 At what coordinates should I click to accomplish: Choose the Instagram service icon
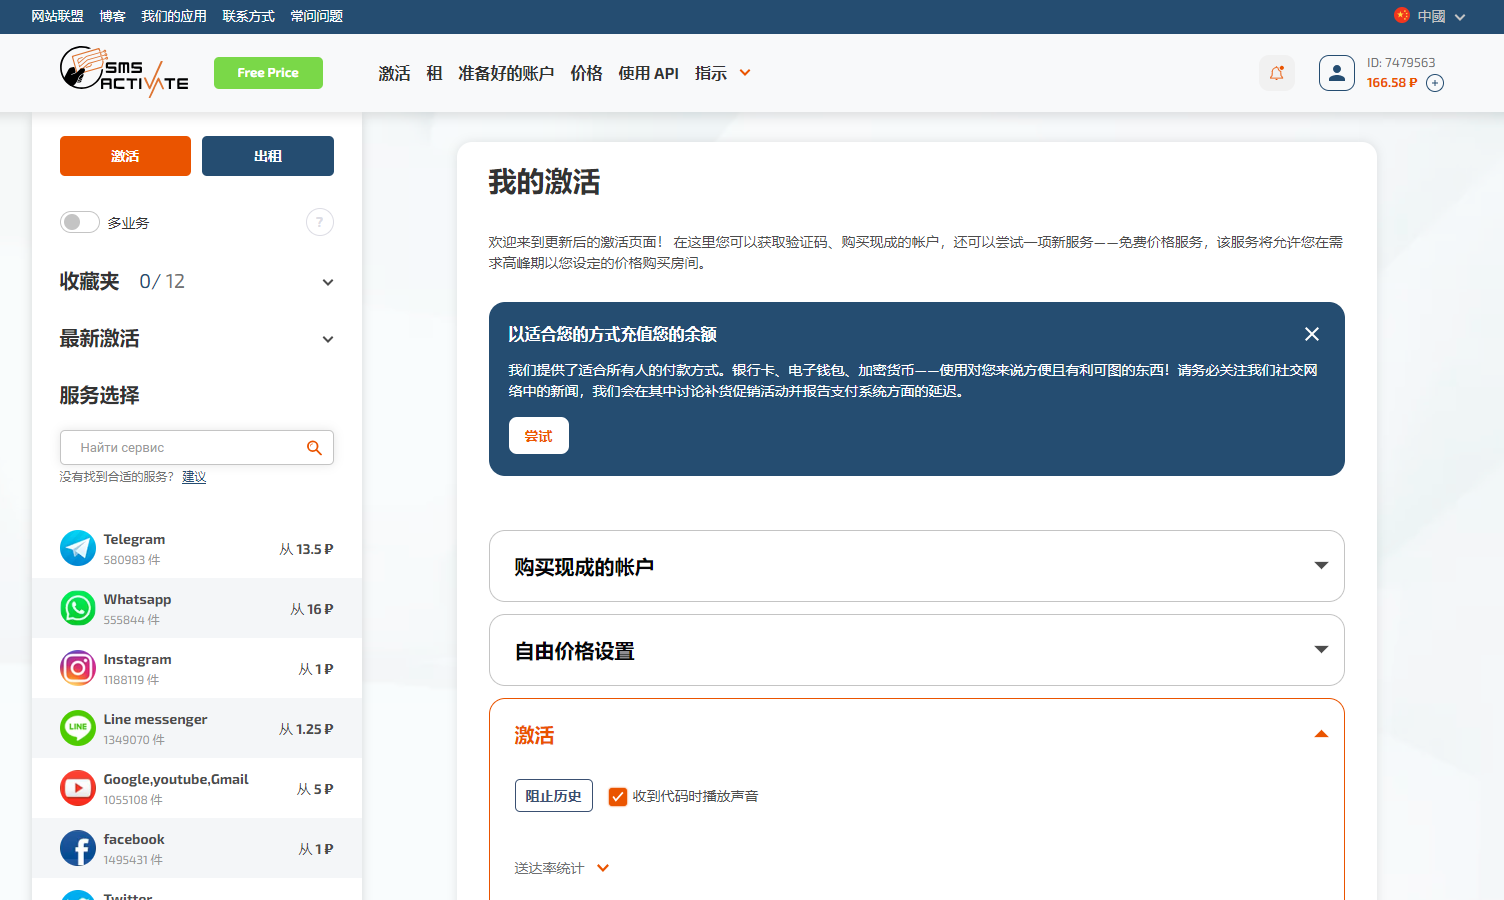(x=78, y=668)
